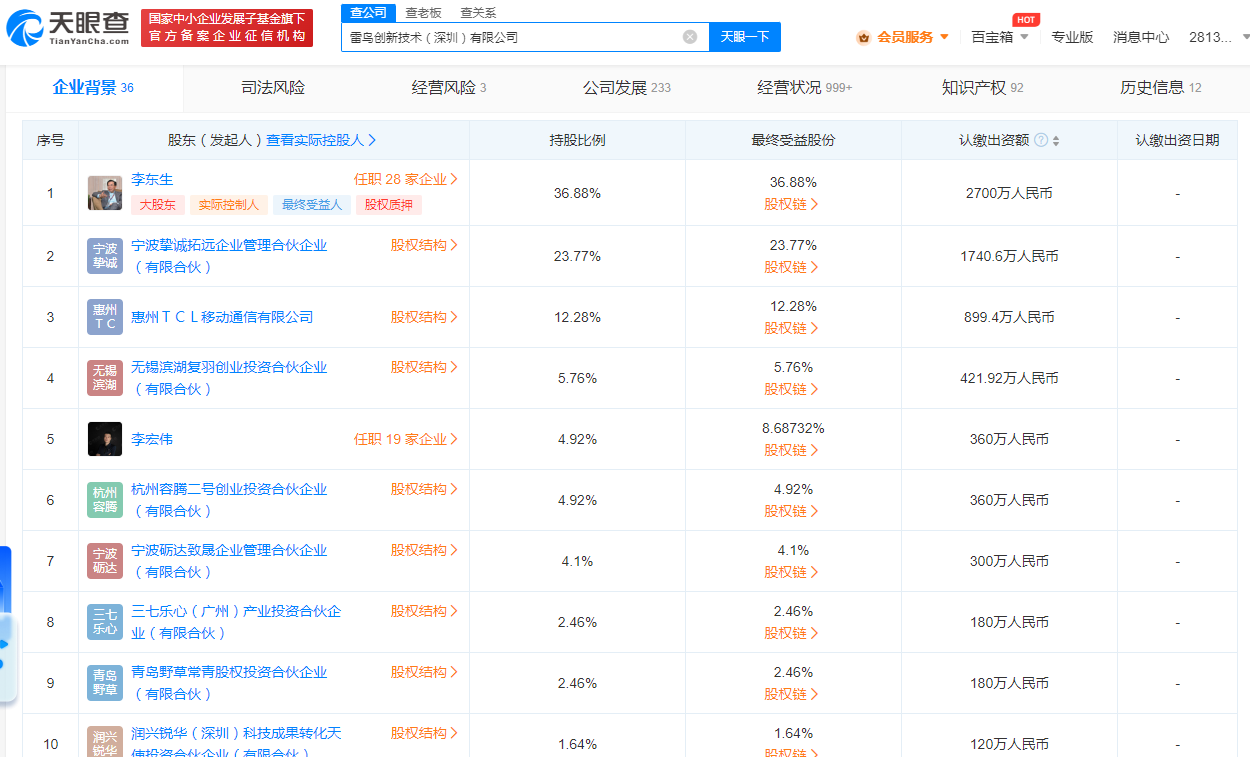
Task: Expand the 会员服务 dropdown
Action: click(x=944, y=37)
